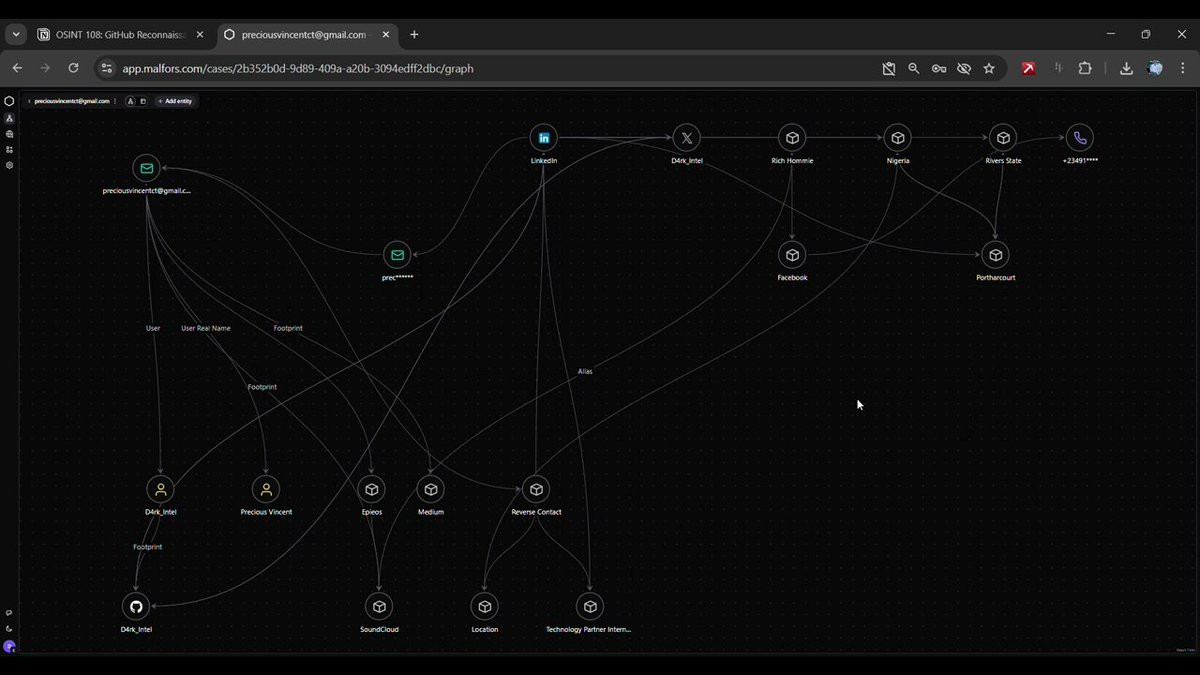Open the globe sidebar icon
1200x675 pixels.
9,134
